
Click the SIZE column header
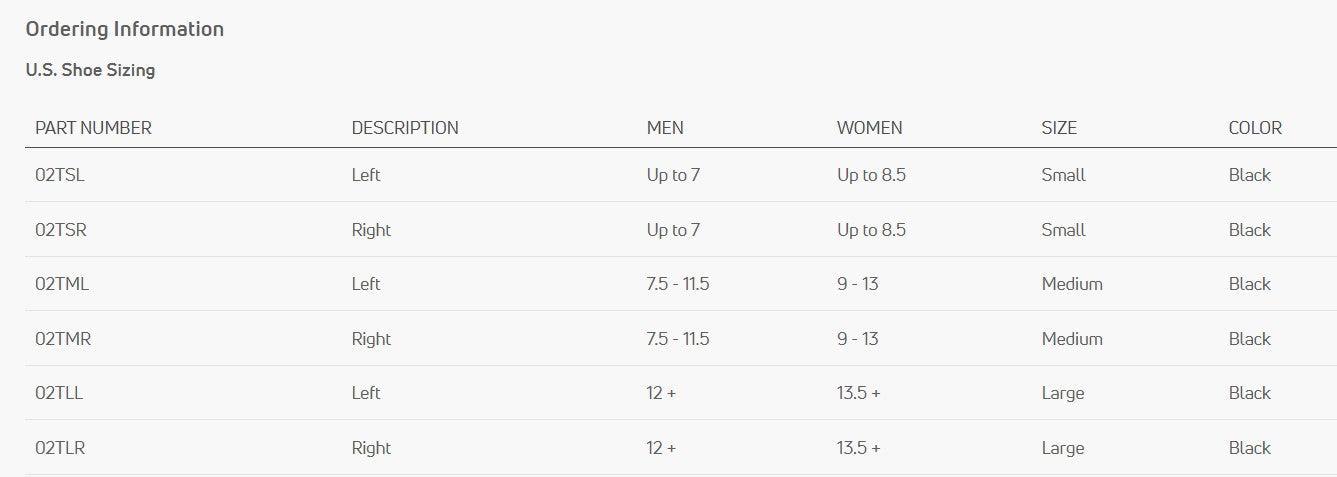tap(1059, 128)
